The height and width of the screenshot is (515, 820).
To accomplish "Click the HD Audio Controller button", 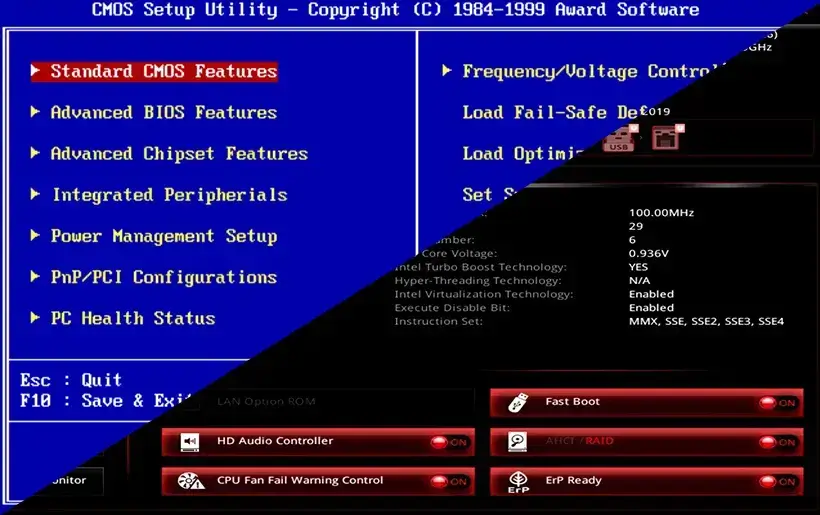I will 318,442.
